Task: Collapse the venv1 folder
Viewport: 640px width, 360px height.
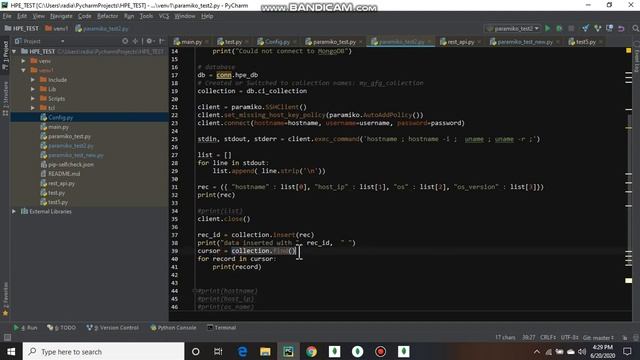Action: tap(23, 70)
